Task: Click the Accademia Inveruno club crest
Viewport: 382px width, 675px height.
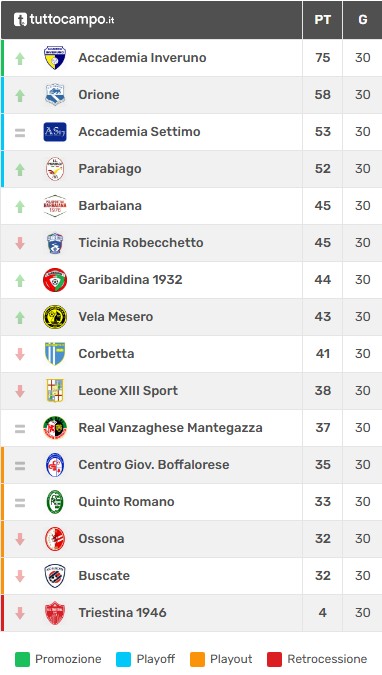Action: point(55,58)
